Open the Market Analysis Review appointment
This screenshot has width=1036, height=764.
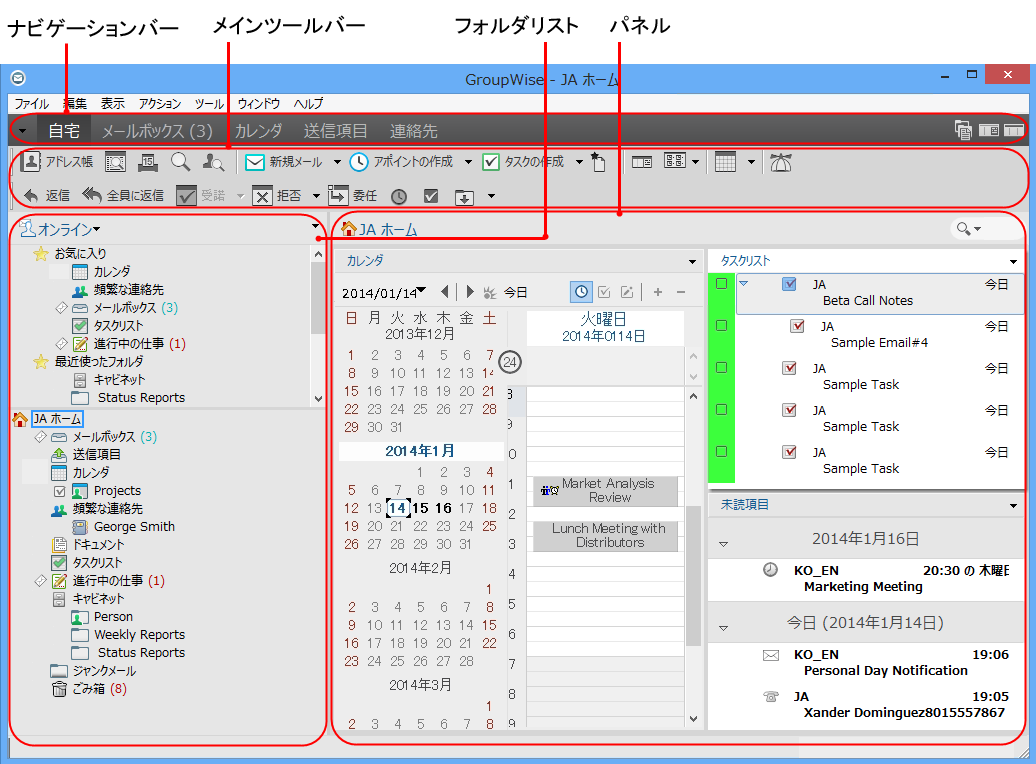click(606, 491)
